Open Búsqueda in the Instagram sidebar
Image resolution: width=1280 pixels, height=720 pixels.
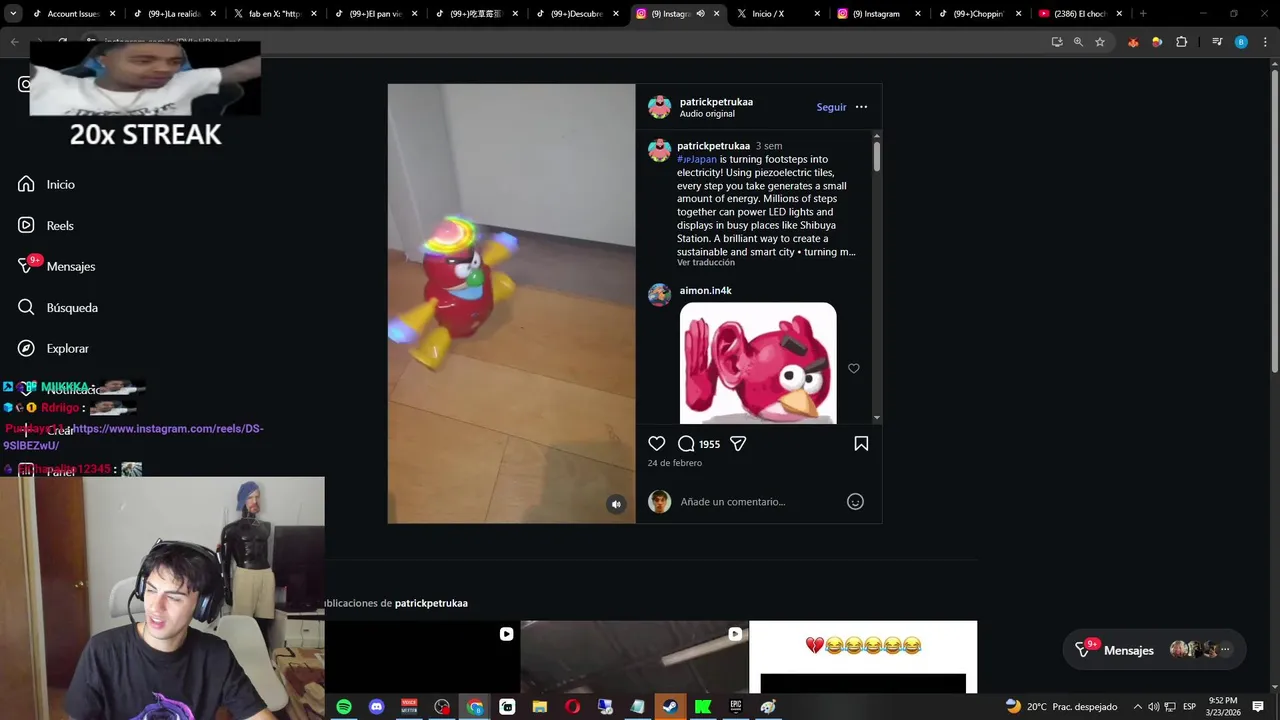pos(57,307)
